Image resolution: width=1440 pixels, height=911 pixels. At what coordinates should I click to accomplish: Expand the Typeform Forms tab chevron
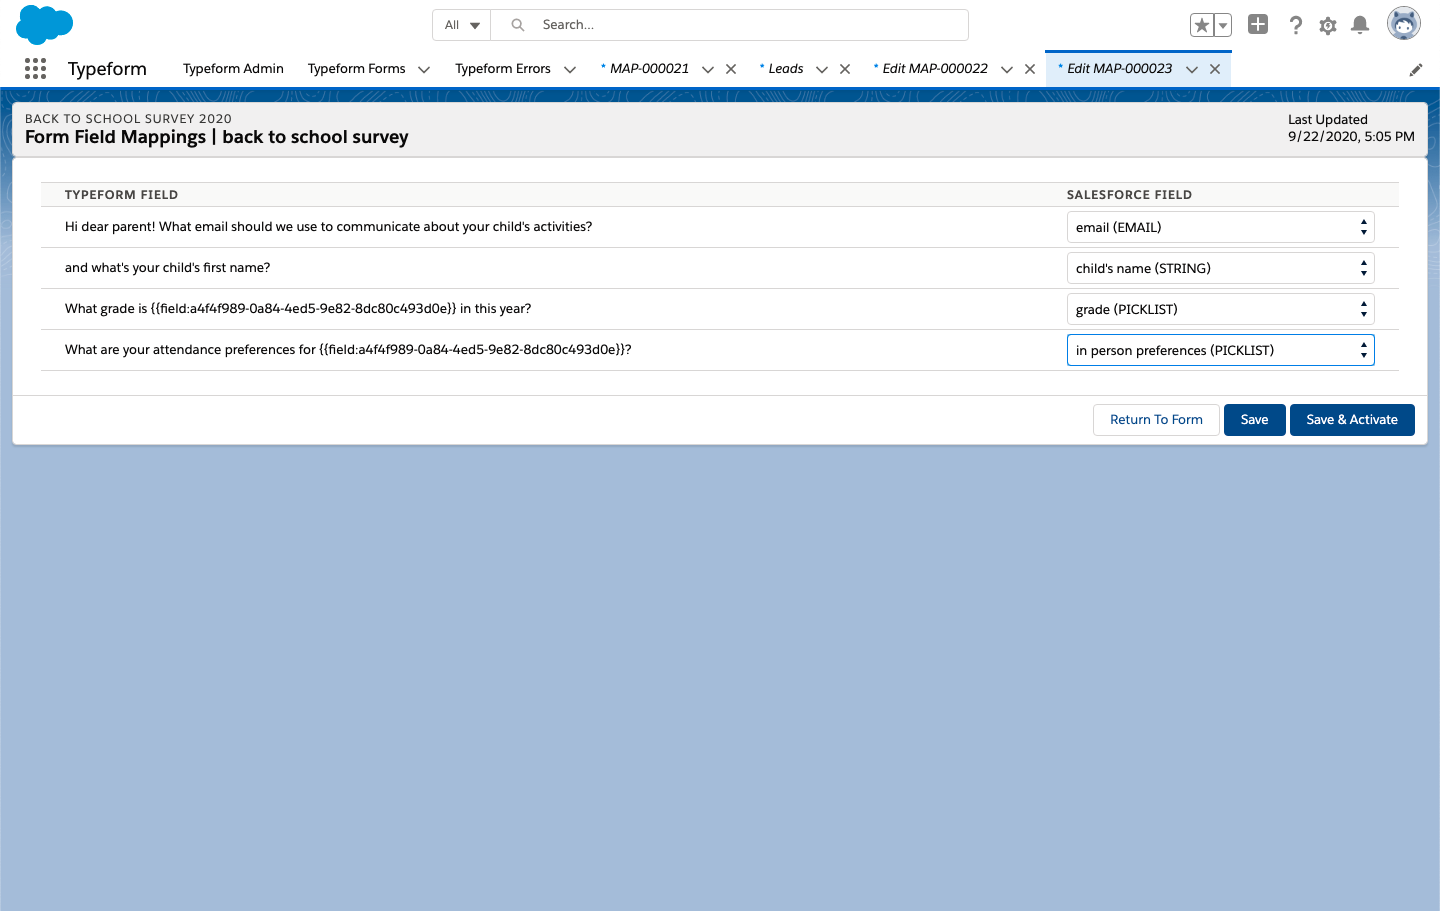[x=424, y=69]
